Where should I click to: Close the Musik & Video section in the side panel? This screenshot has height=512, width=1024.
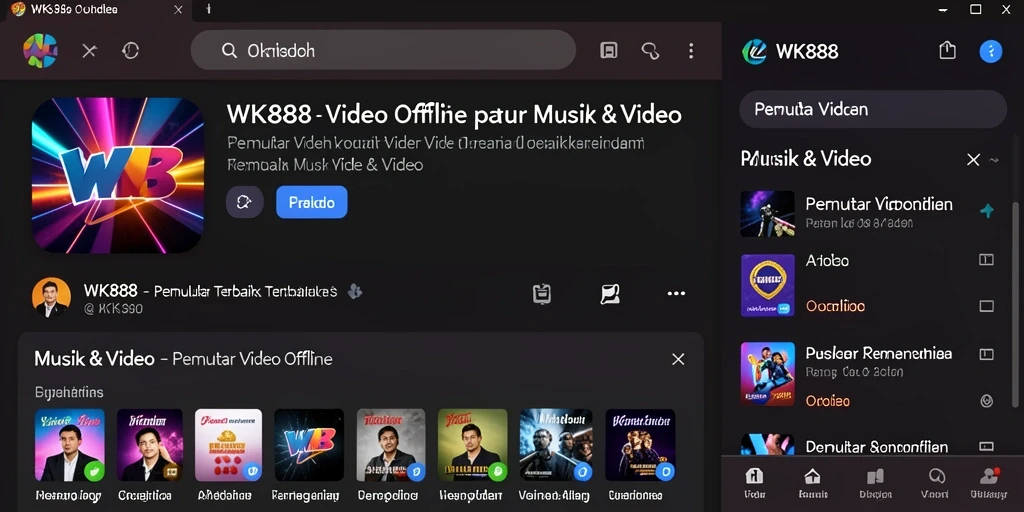point(973,159)
